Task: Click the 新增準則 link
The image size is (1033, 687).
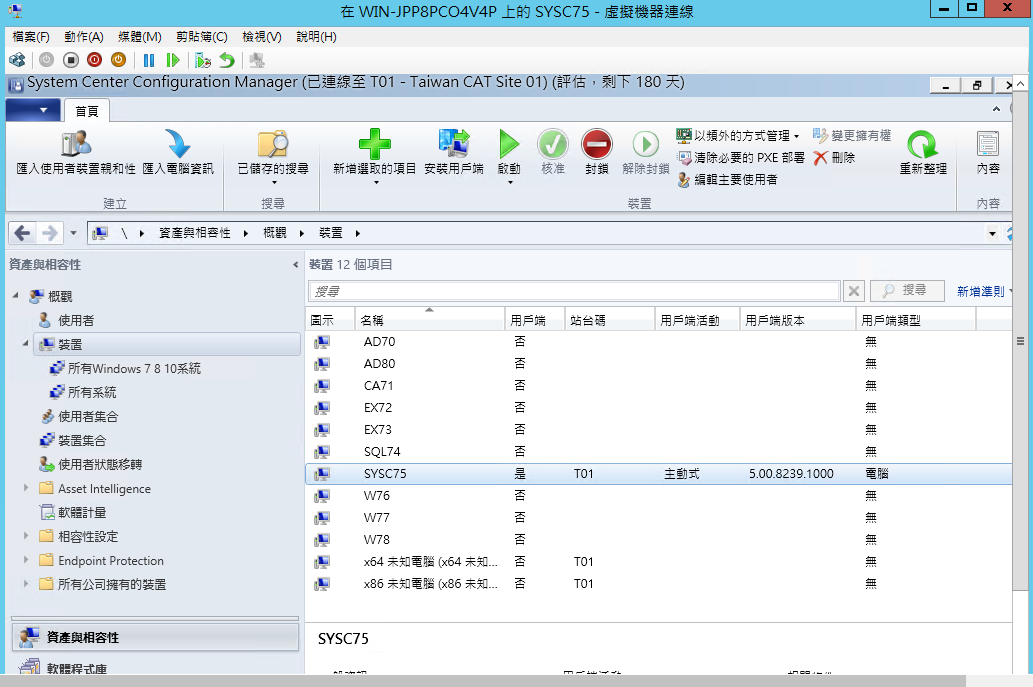Action: tap(980, 291)
